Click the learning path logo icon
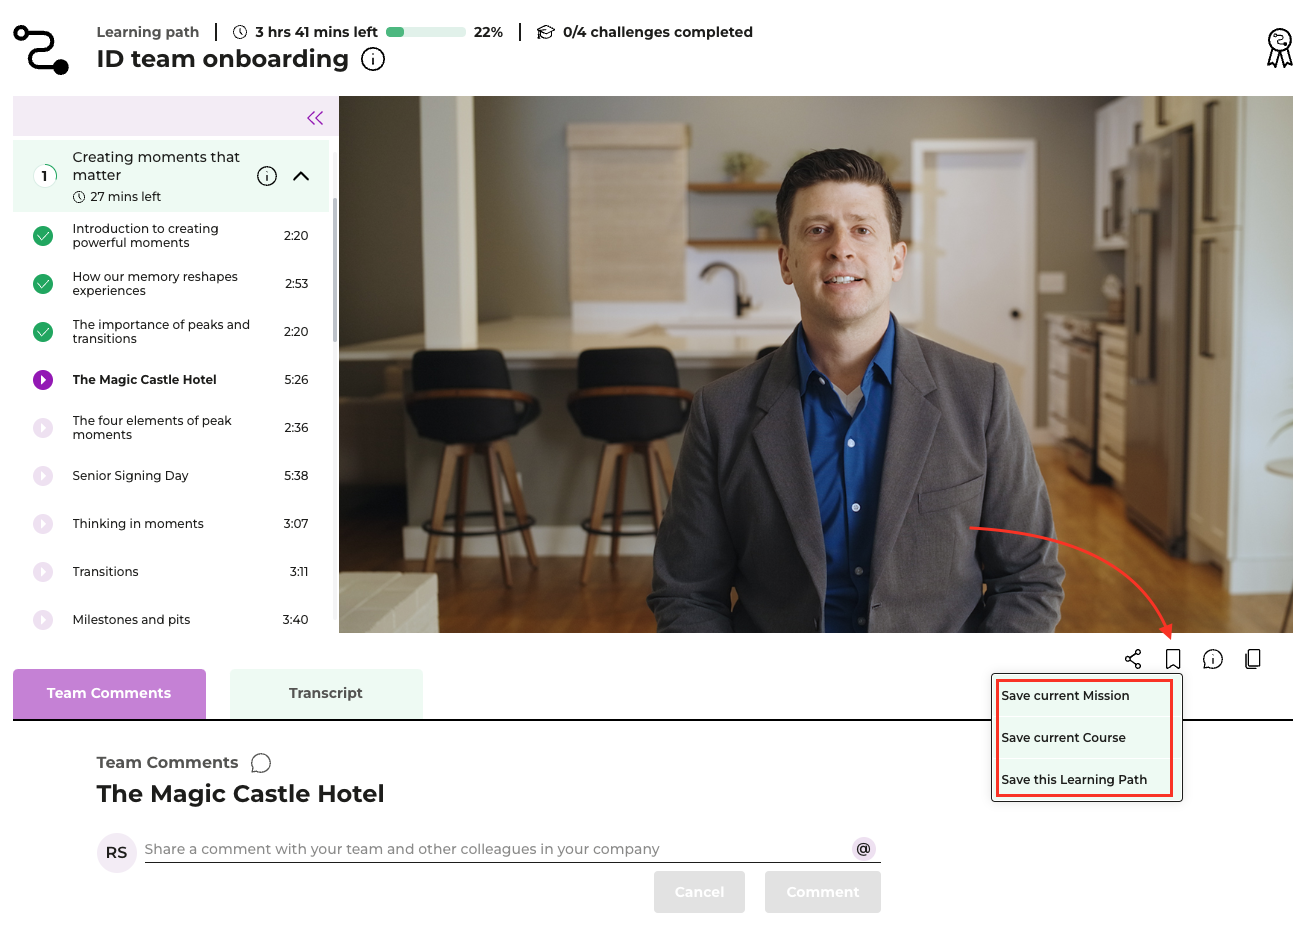The height and width of the screenshot is (928, 1316). tap(41, 50)
